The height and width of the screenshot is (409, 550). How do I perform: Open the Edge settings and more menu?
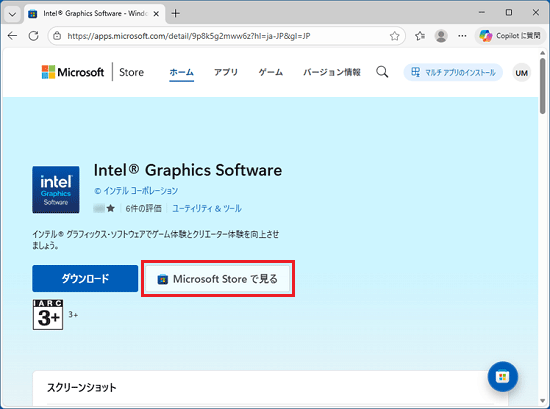tap(462, 36)
